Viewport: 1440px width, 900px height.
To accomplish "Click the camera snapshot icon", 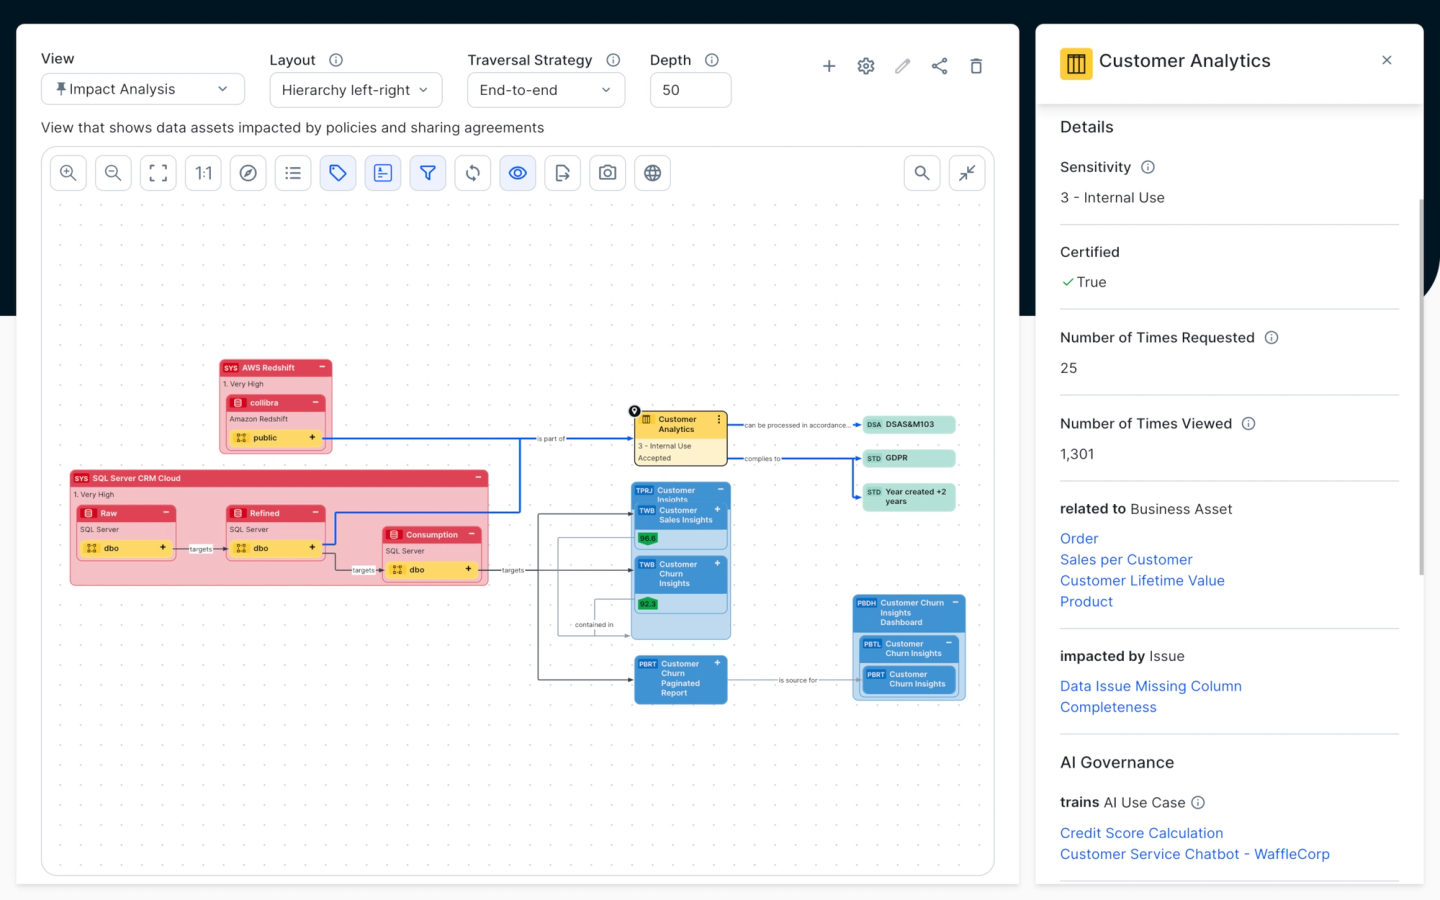I will 607,173.
